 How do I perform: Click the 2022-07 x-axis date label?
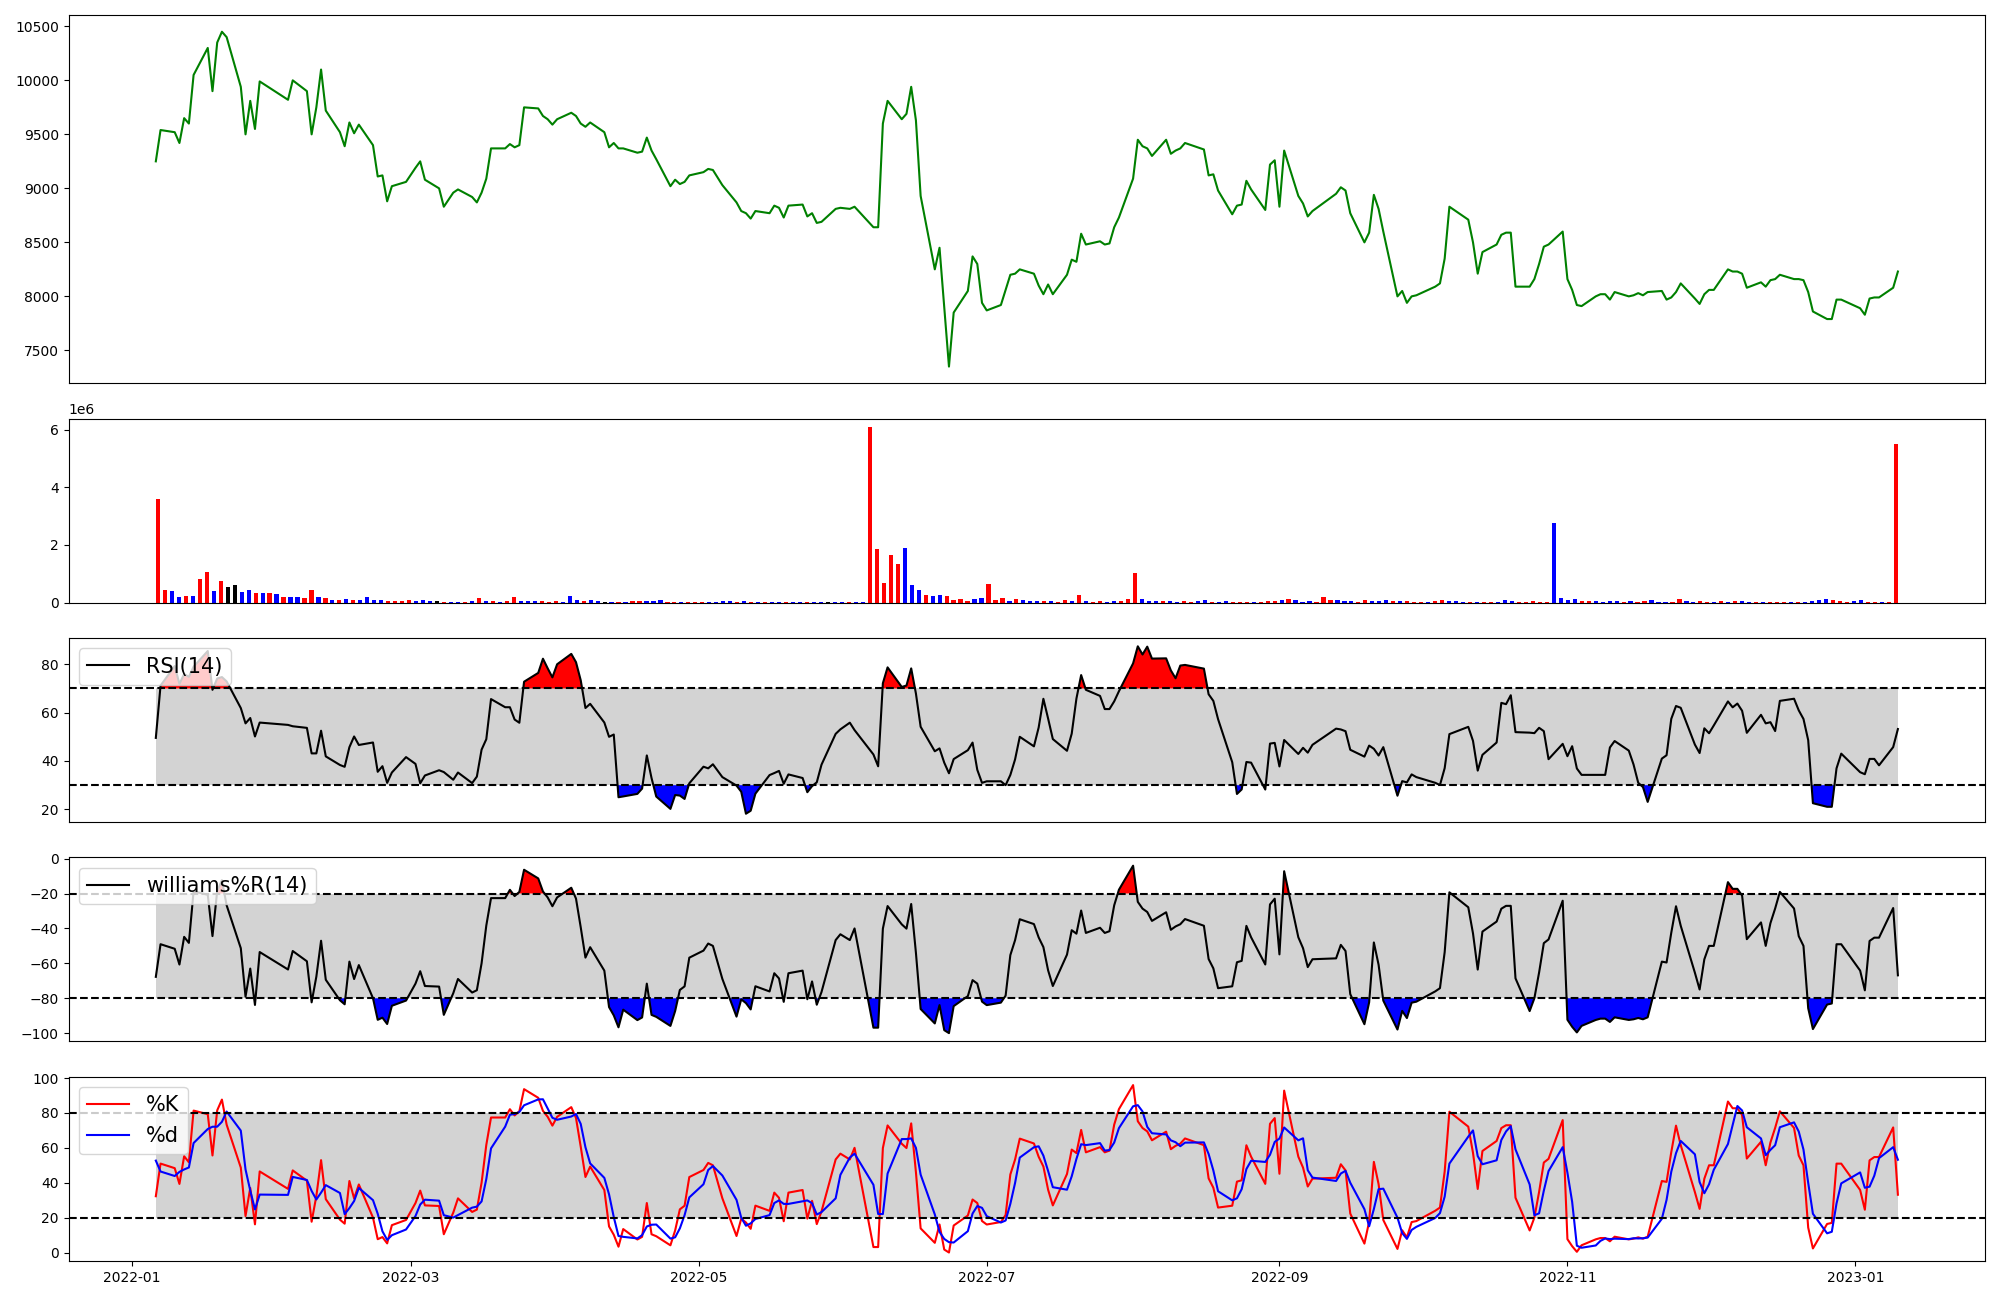click(x=987, y=1277)
